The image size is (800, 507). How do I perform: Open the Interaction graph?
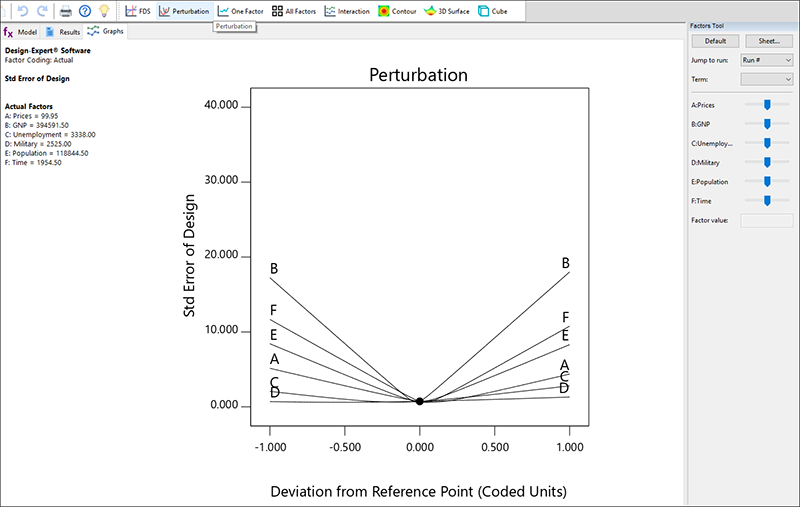click(x=347, y=11)
